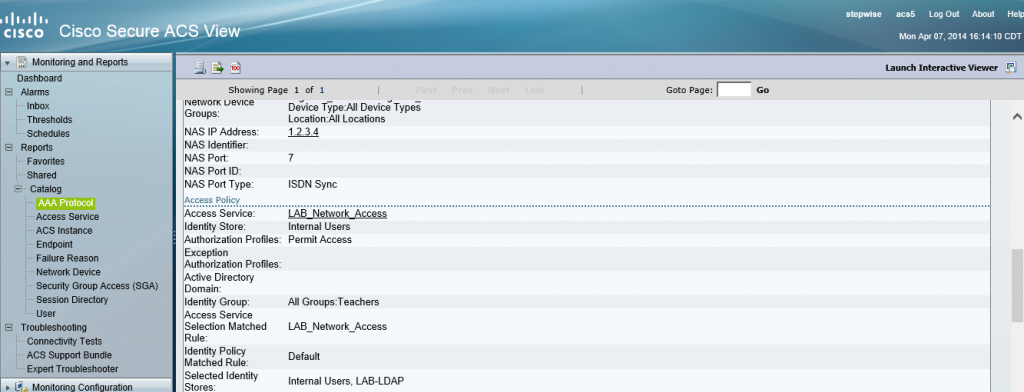
Task: Click the Go button
Action: coord(762,90)
